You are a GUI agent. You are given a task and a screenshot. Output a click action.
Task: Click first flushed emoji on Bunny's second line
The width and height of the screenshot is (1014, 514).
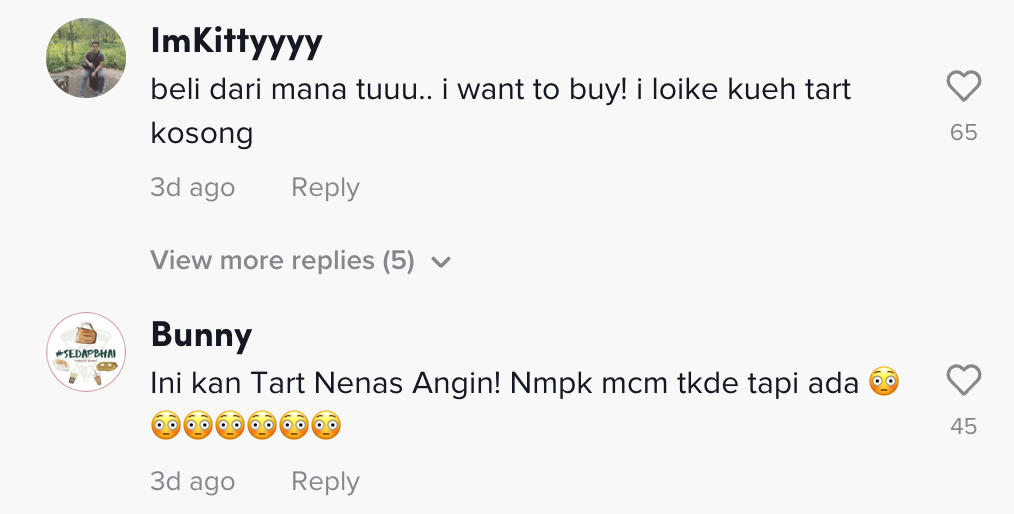pos(166,426)
